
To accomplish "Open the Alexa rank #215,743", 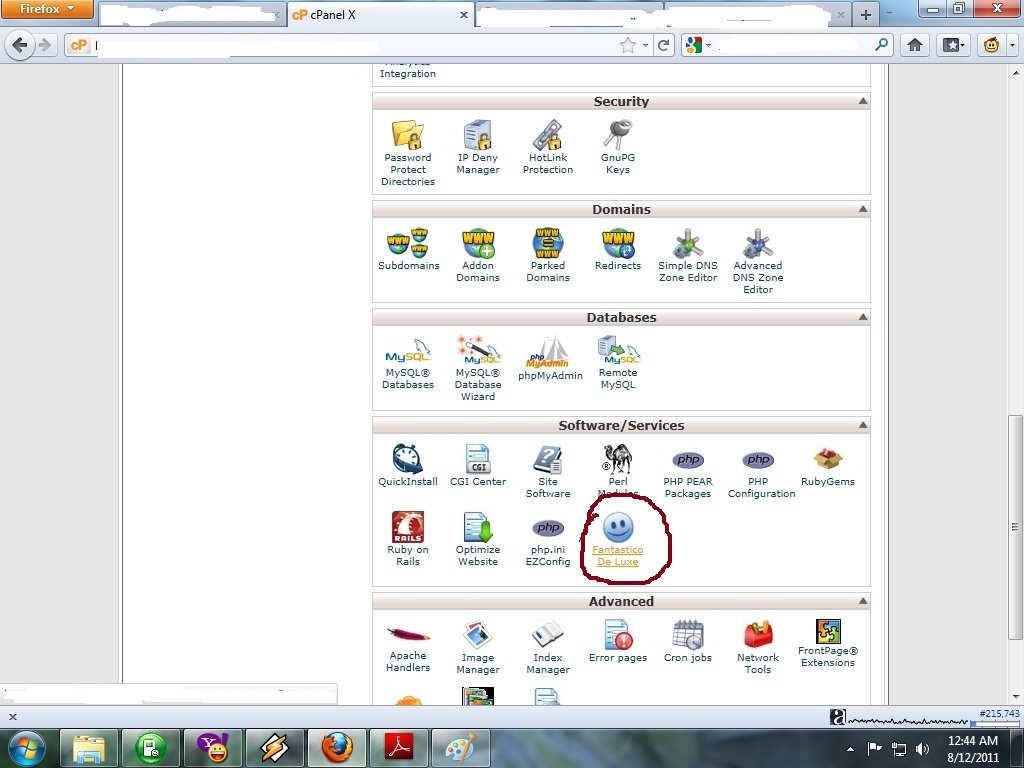I will point(999,714).
